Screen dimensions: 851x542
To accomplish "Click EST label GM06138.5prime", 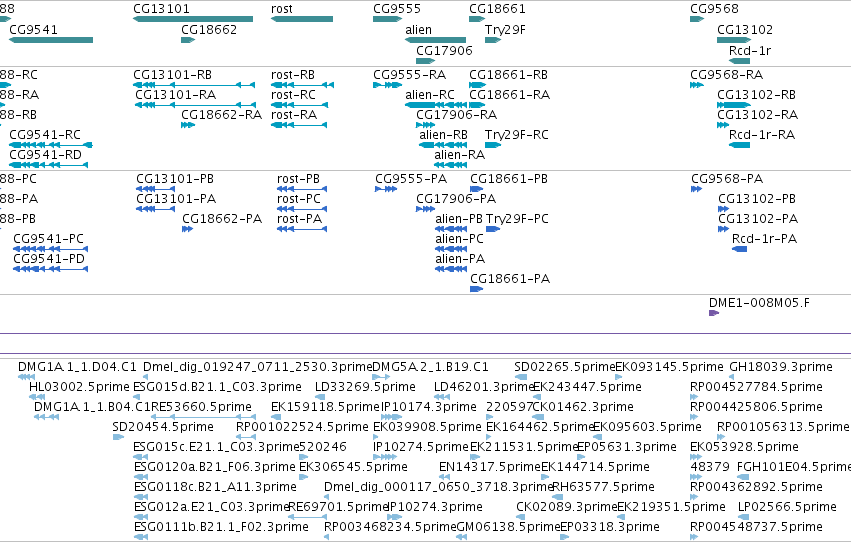I will coord(508,527).
